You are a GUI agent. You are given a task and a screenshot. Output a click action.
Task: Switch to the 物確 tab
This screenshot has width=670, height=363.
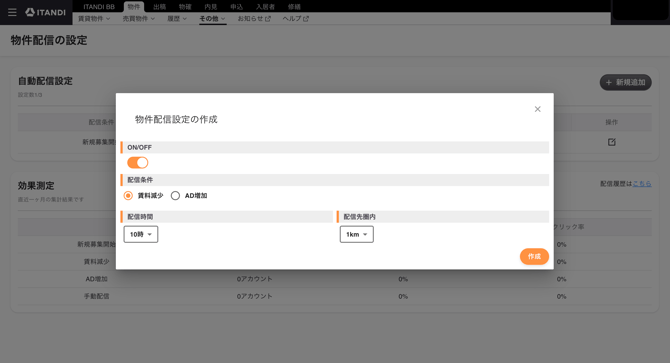pyautogui.click(x=185, y=7)
